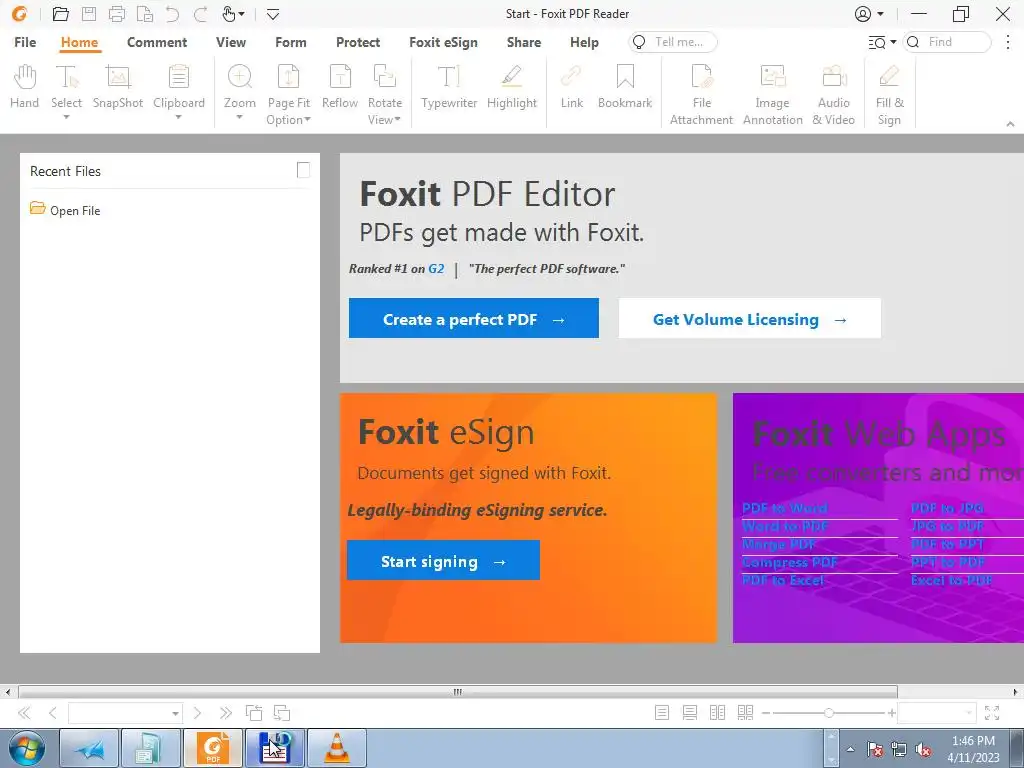This screenshot has height=768, width=1024.
Task: Collapse the ribbon with the chevron
Action: point(1010,123)
